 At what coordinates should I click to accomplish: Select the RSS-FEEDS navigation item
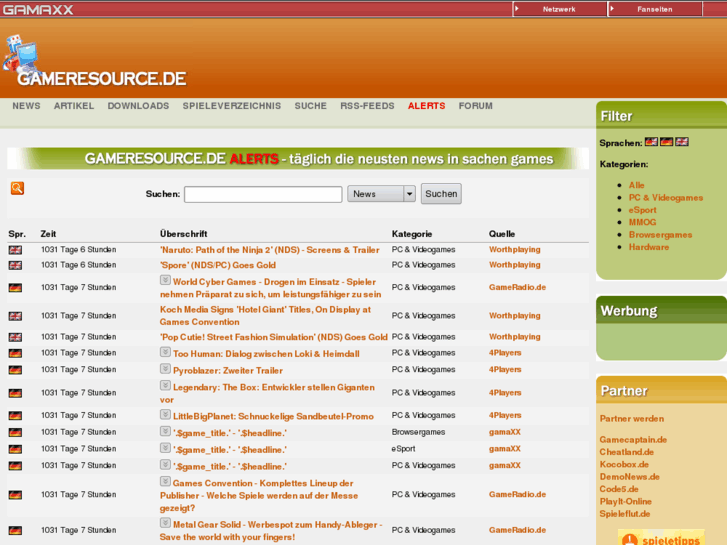click(367, 106)
